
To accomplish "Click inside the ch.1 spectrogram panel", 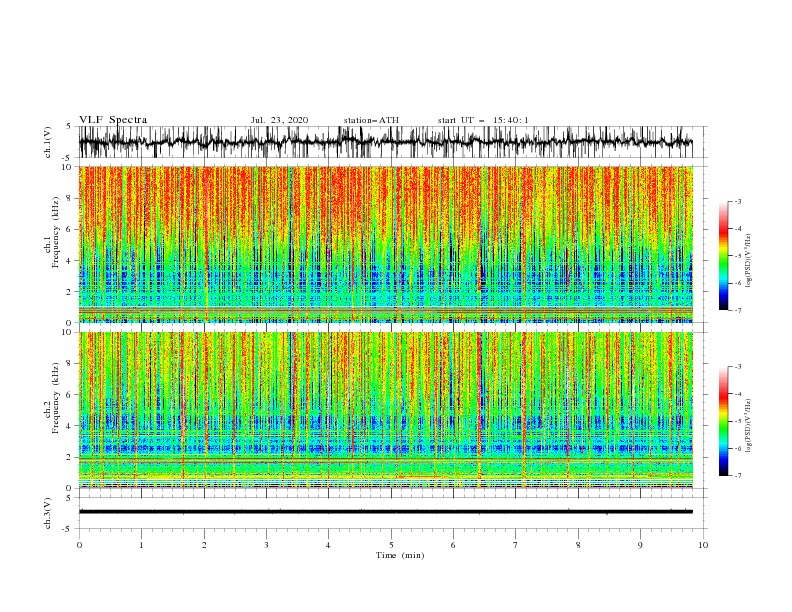I will pyautogui.click(x=385, y=244).
